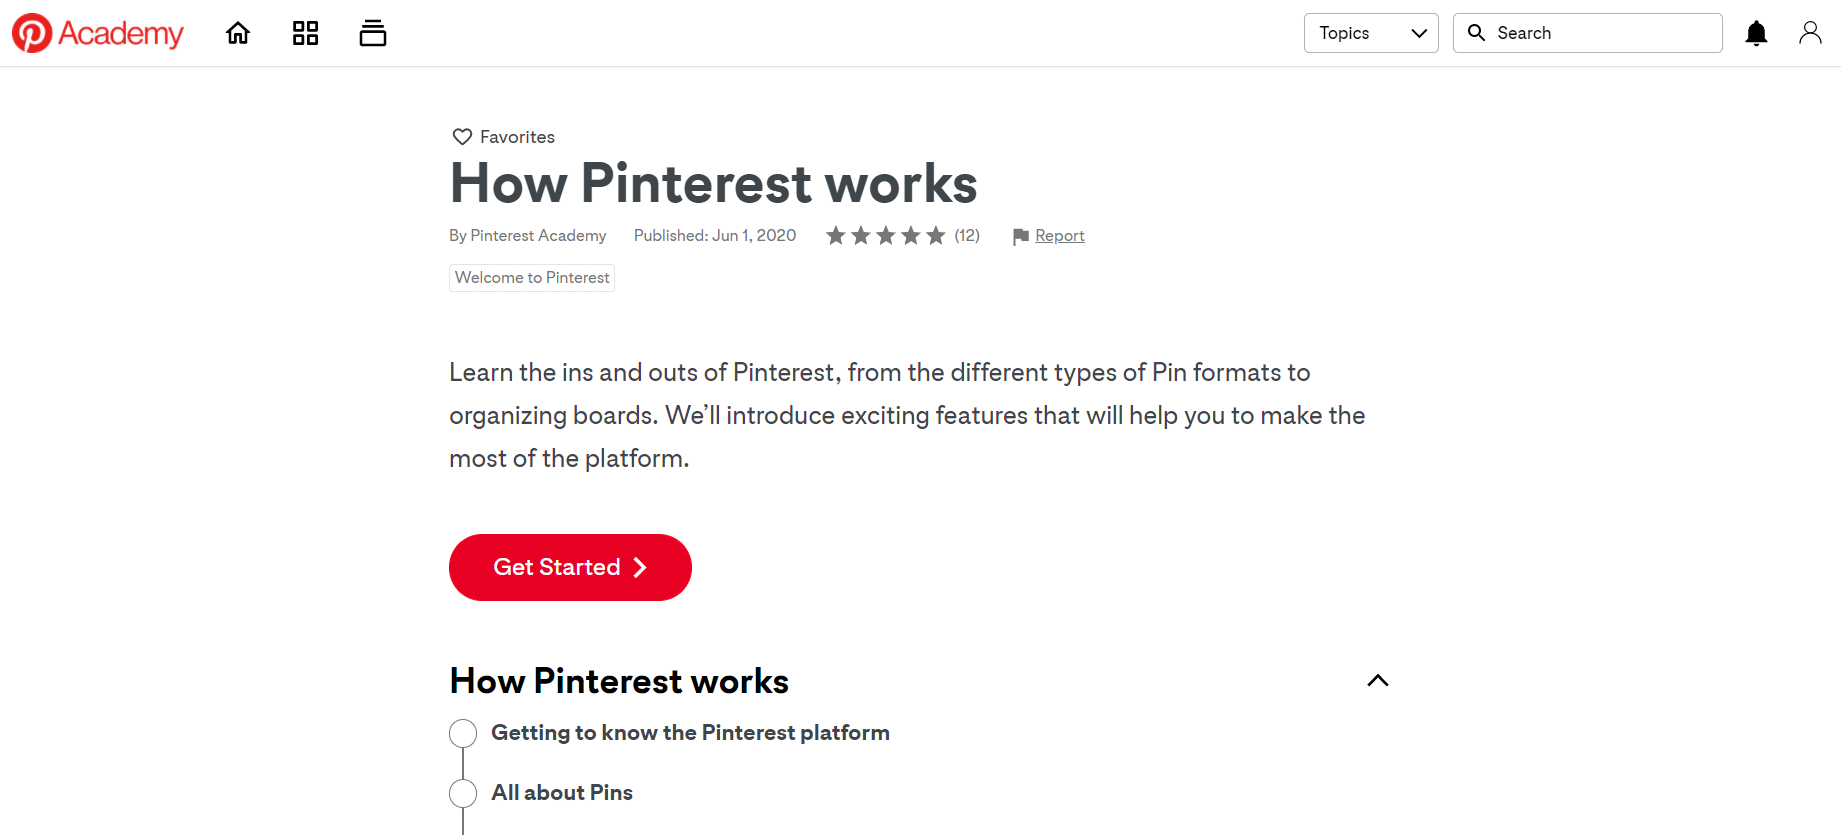Rate the course five stars

coord(936,236)
